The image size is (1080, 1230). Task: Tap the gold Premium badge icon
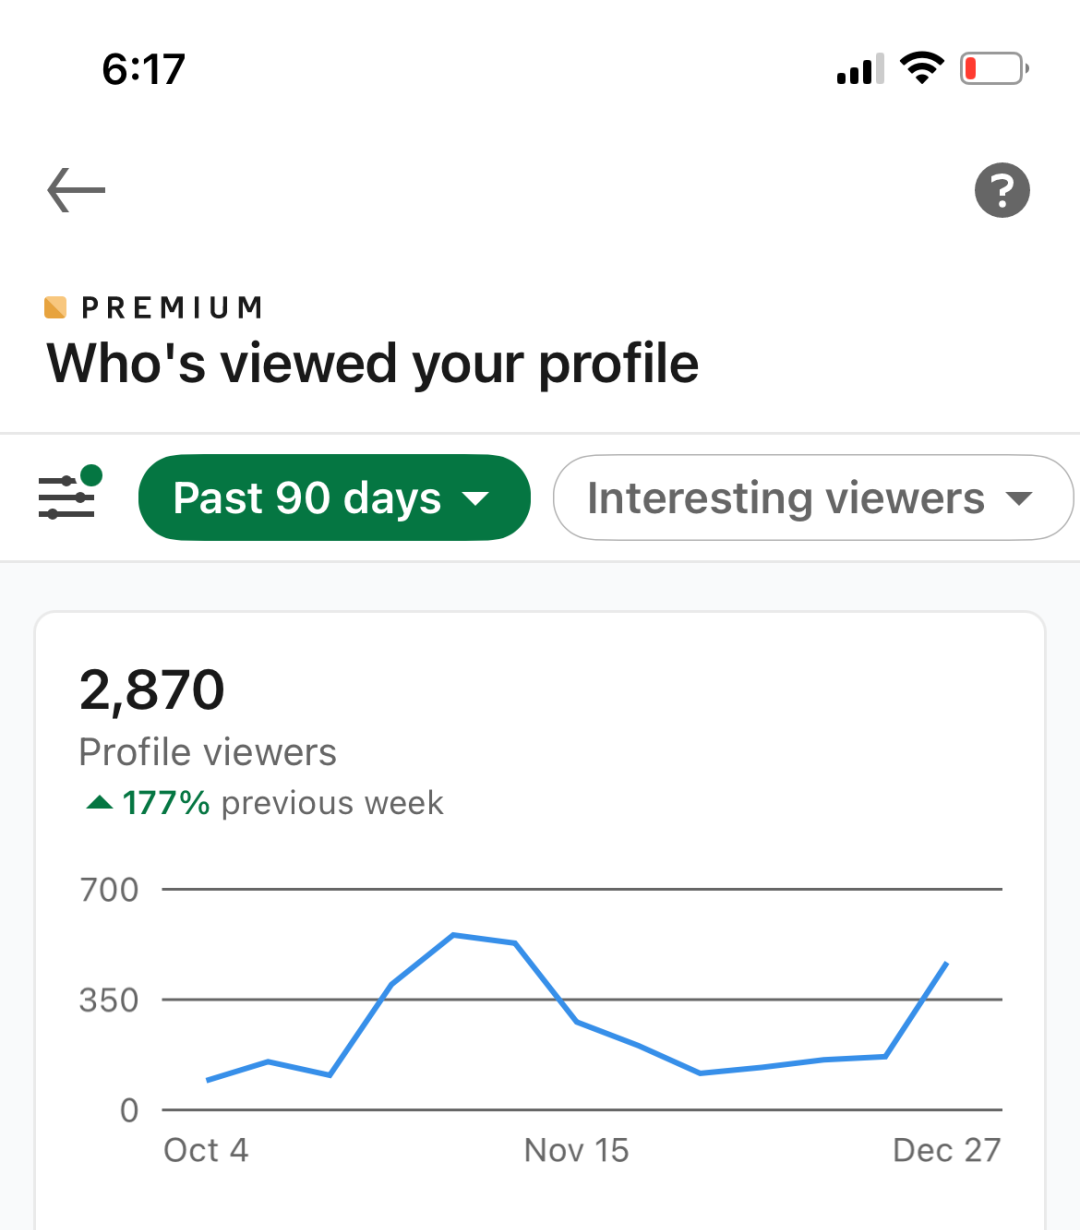[56, 307]
